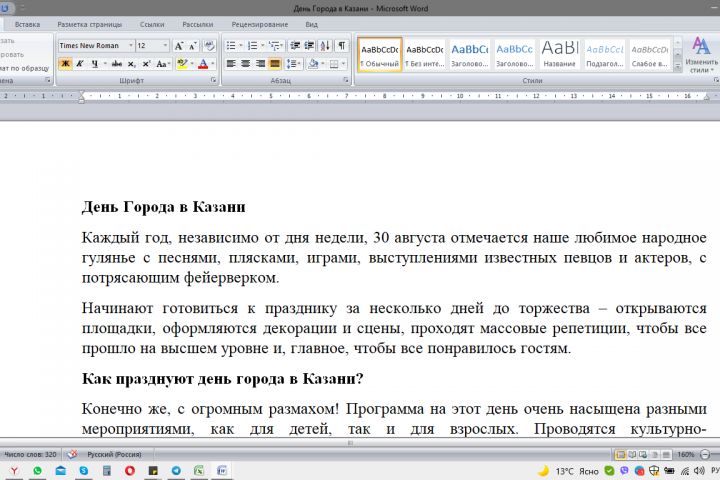Apply bulleted list
Viewport: 720px width, 480px height.
(231, 45)
